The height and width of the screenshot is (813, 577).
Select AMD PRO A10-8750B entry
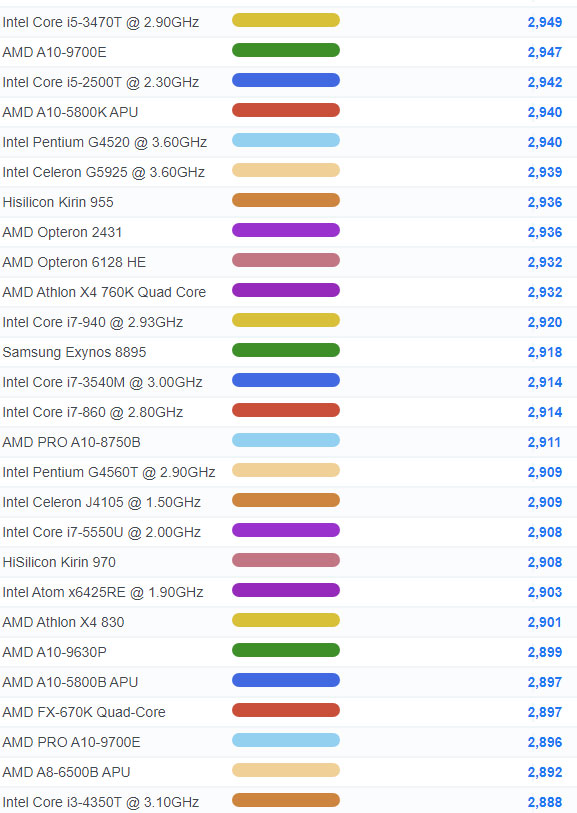click(x=72, y=442)
